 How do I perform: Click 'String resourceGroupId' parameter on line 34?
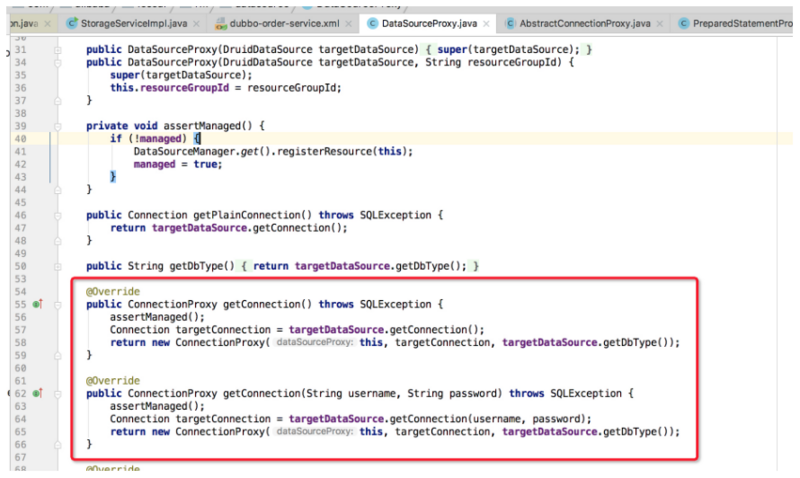[x=493, y=62]
